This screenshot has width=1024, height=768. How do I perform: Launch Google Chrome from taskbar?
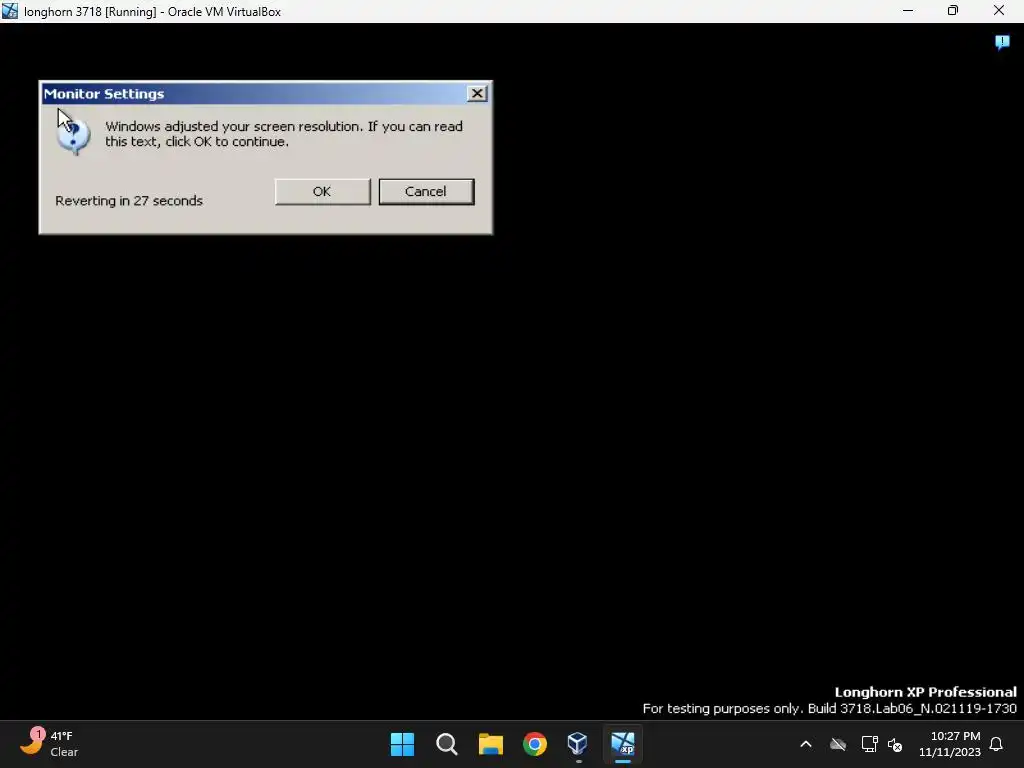click(x=535, y=744)
